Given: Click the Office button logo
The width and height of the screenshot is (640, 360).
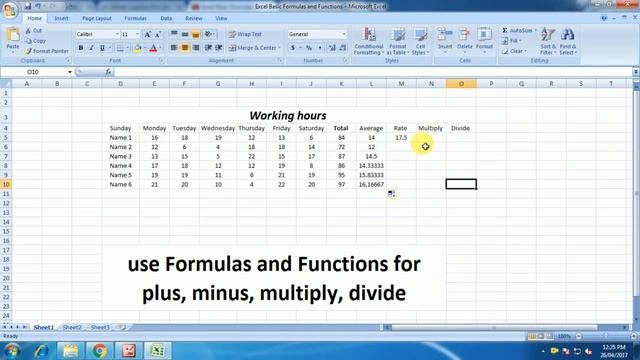Looking at the screenshot, I should (10, 9).
